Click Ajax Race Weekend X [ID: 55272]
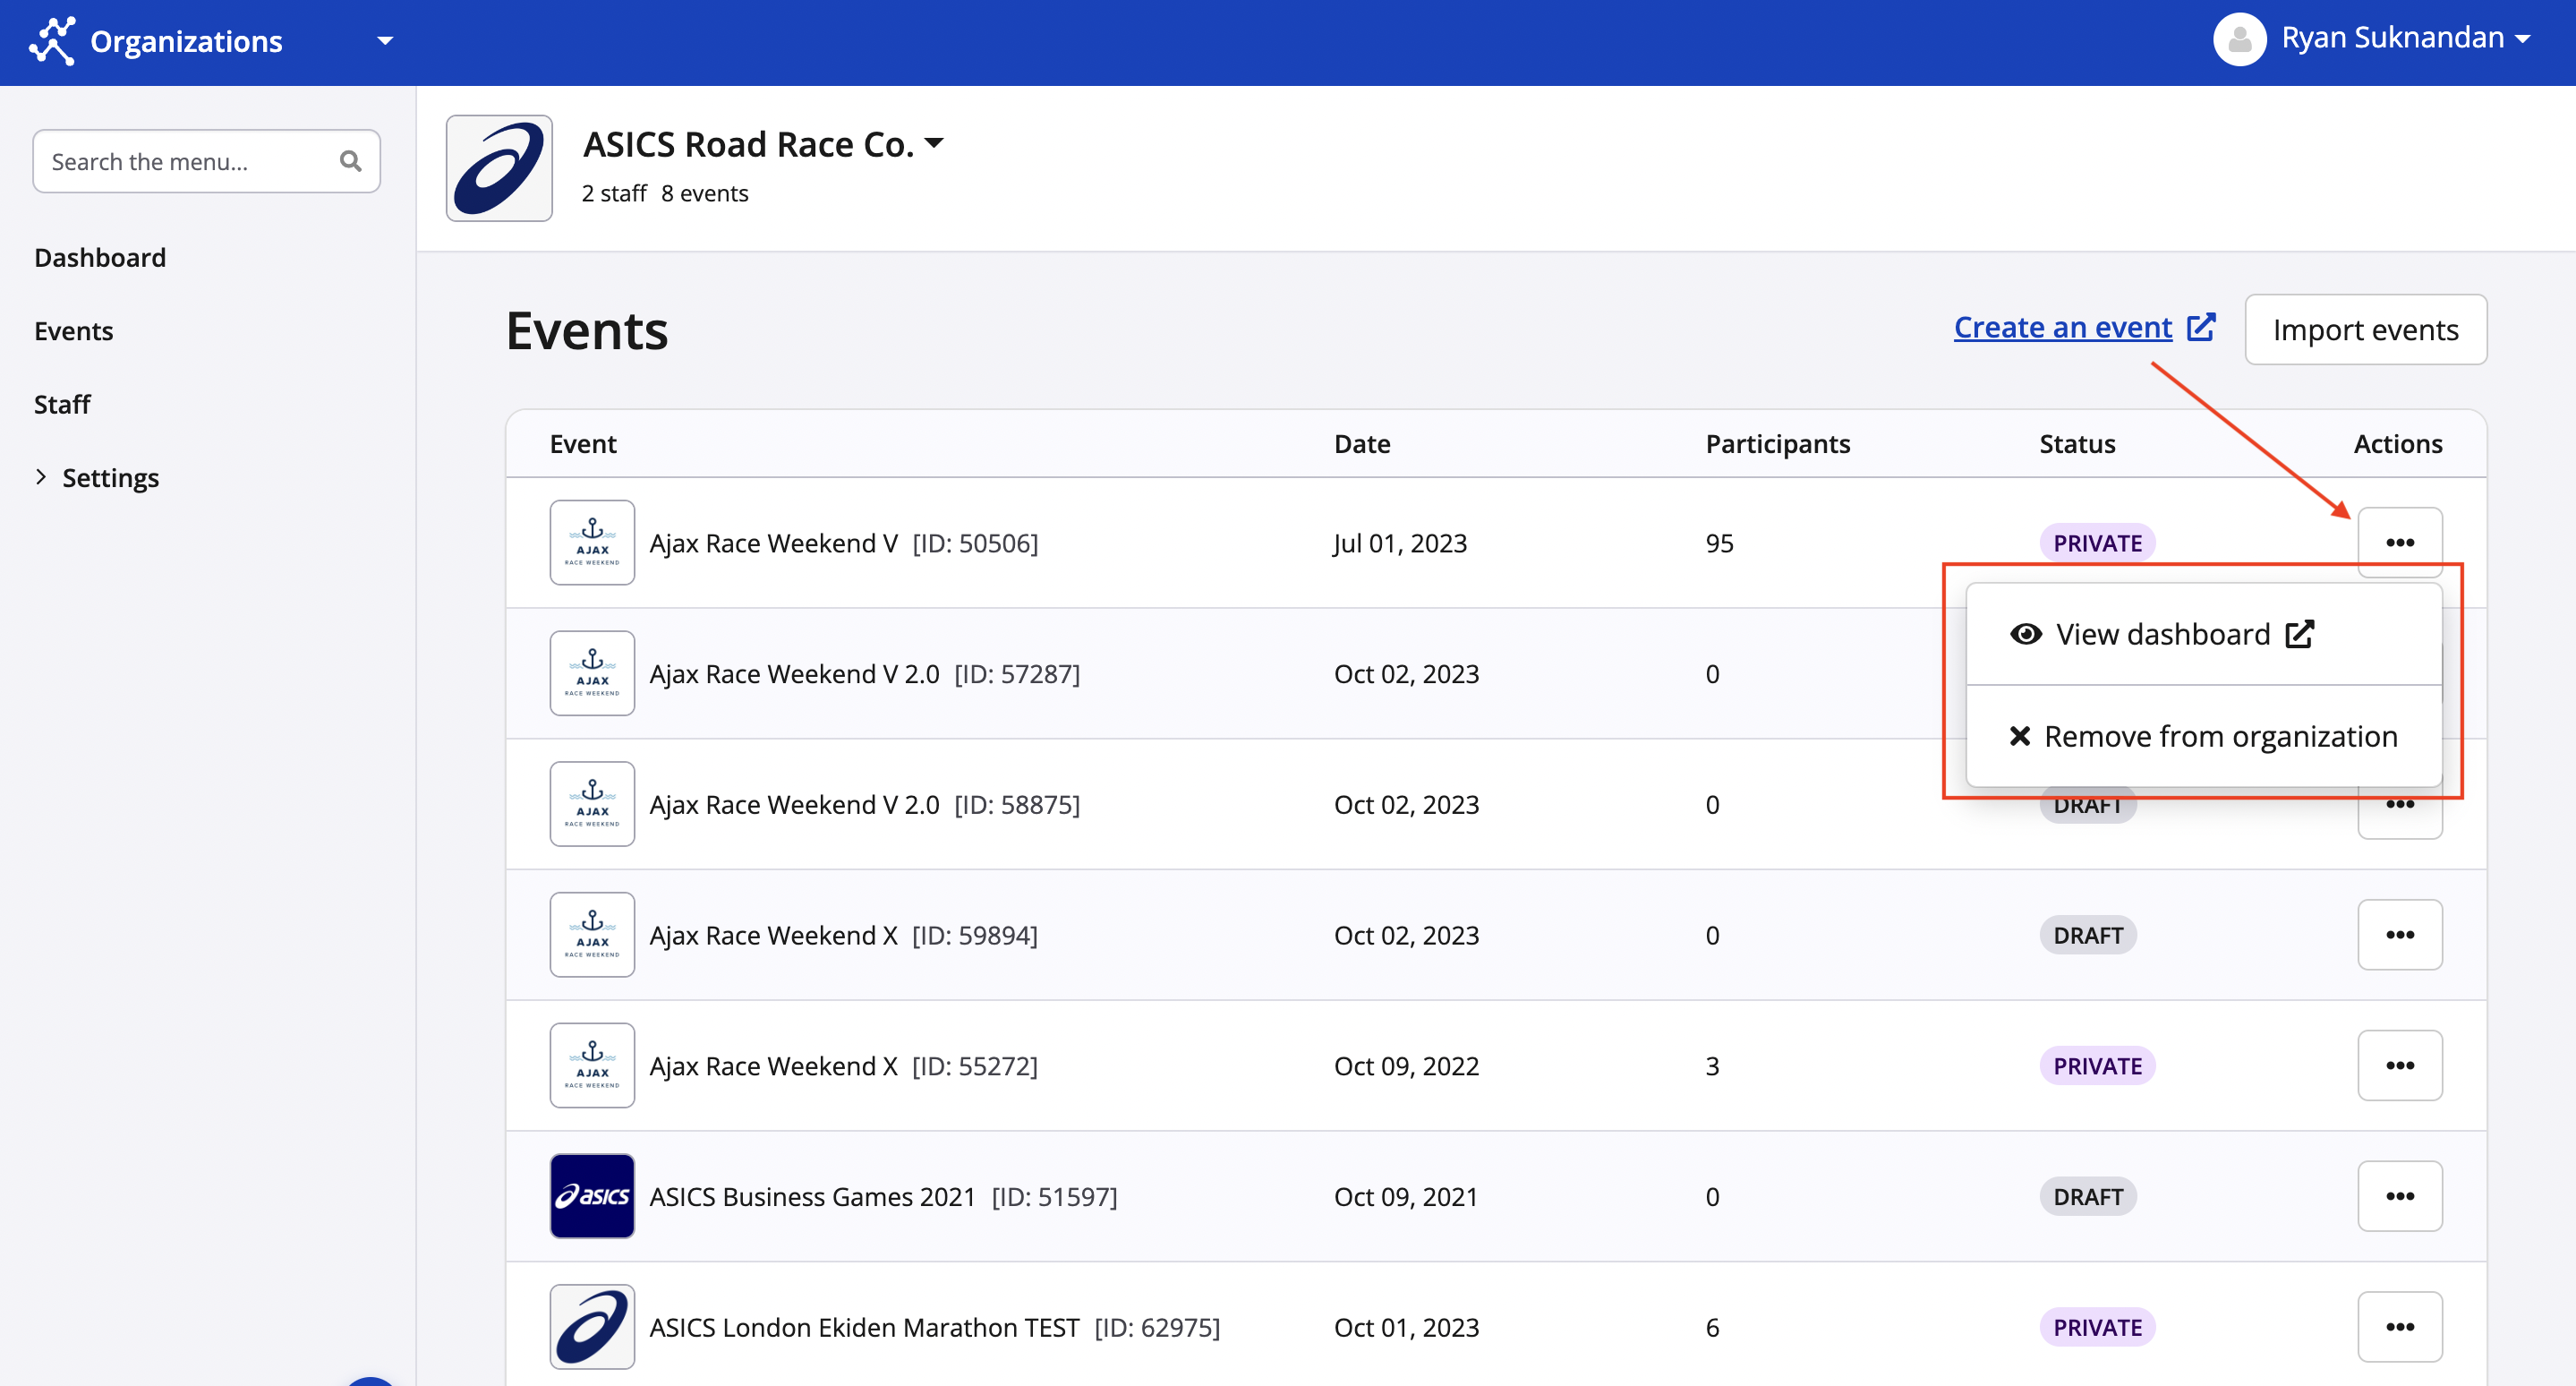The height and width of the screenshot is (1386, 2576). coord(844,1066)
